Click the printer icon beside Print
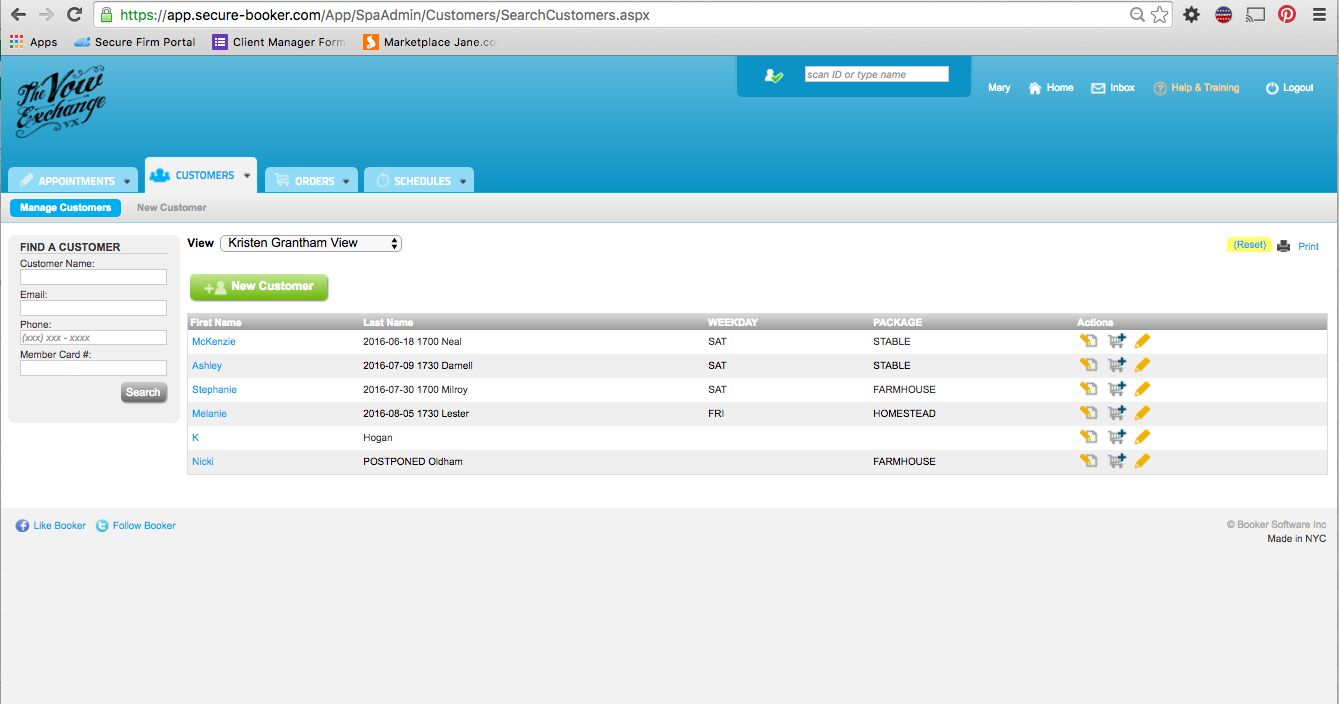1339x704 pixels. pyautogui.click(x=1283, y=246)
